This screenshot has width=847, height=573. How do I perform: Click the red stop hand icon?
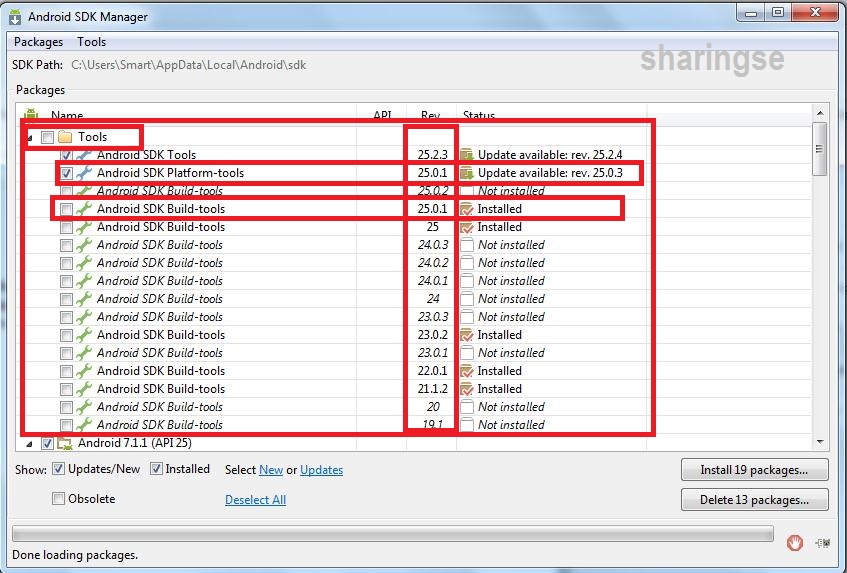(795, 542)
